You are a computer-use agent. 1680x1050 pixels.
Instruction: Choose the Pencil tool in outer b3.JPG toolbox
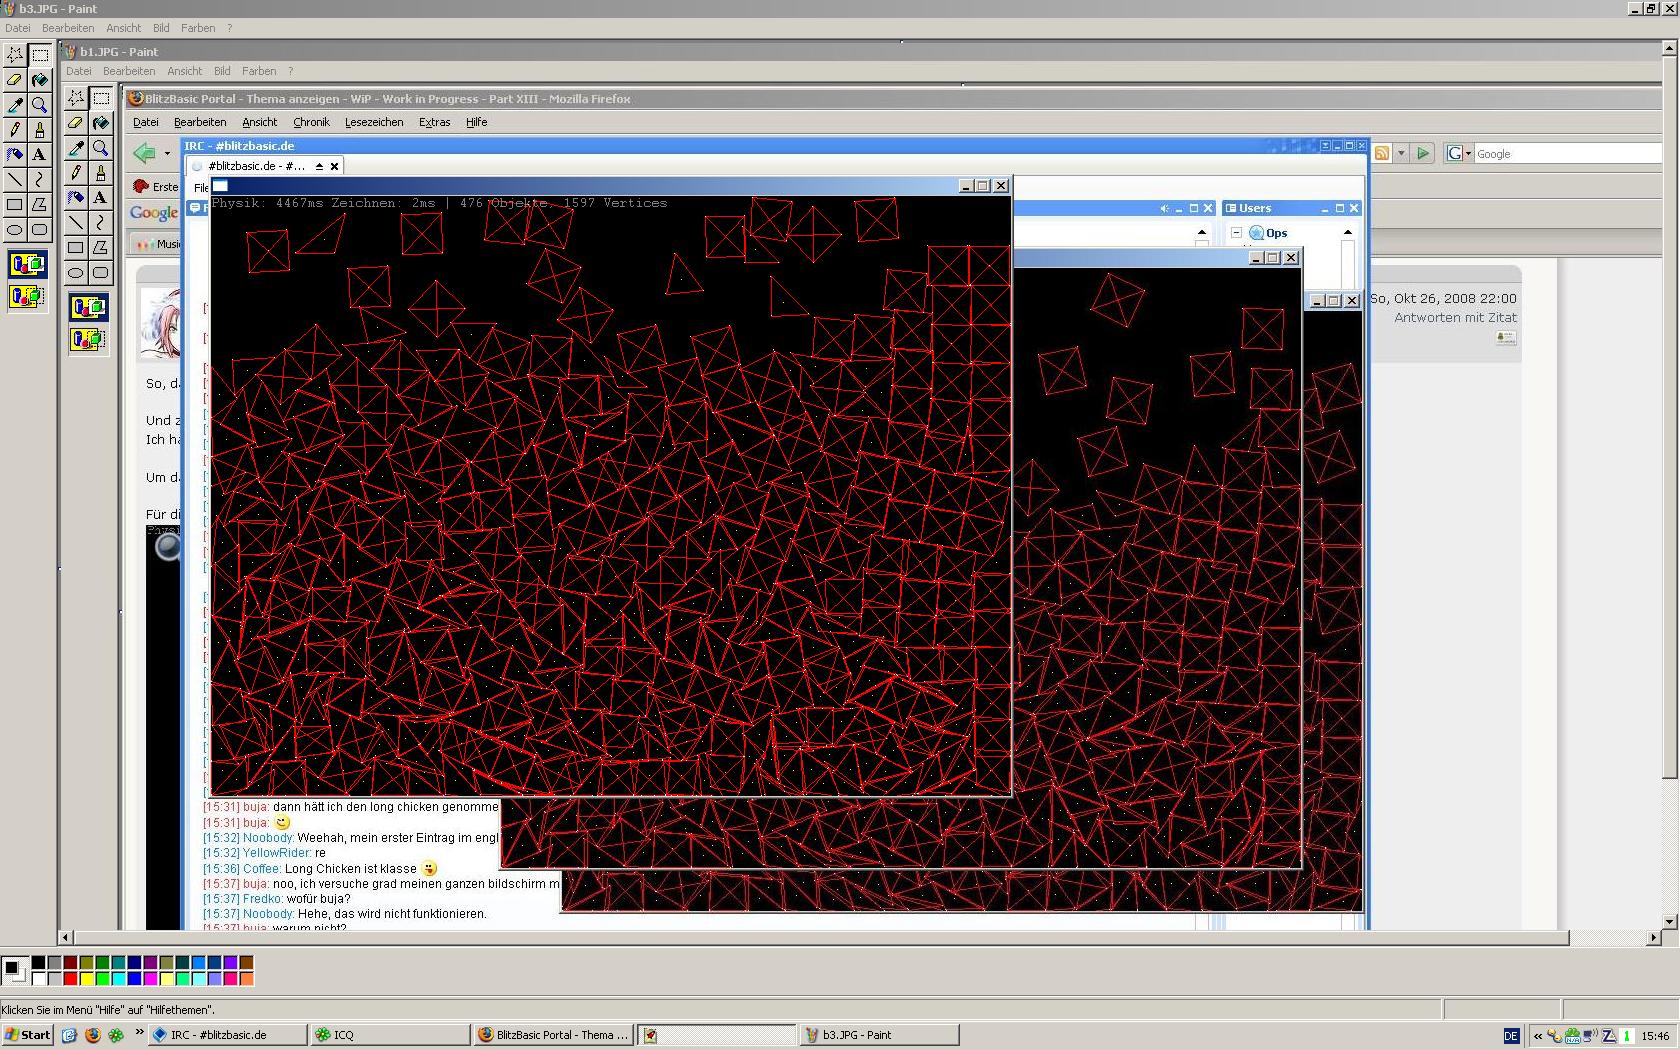pos(15,129)
